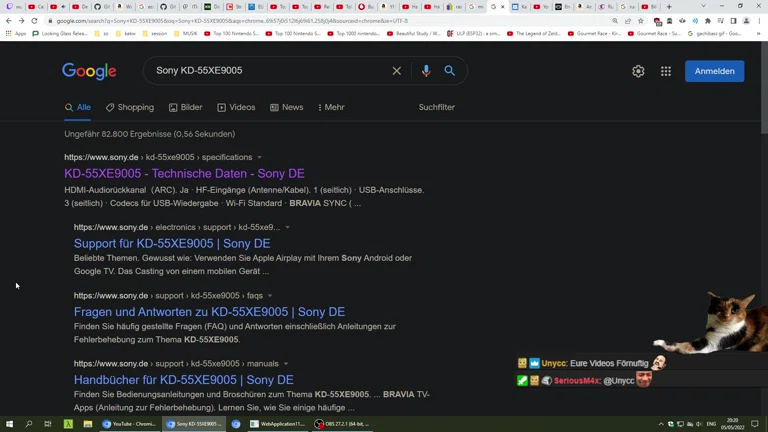Screen dimensions: 768x432
Task: Click the Anmelden sign-in button
Action: pos(714,71)
